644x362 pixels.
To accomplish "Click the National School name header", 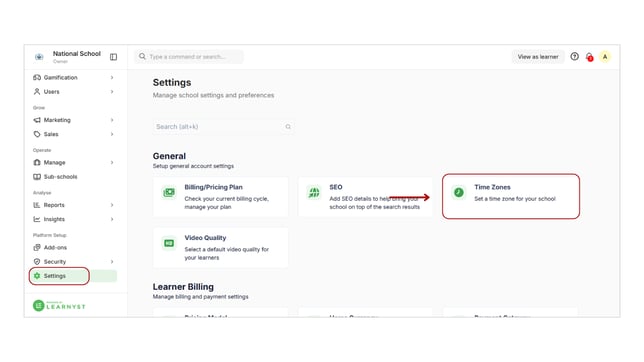I will 76,53.
